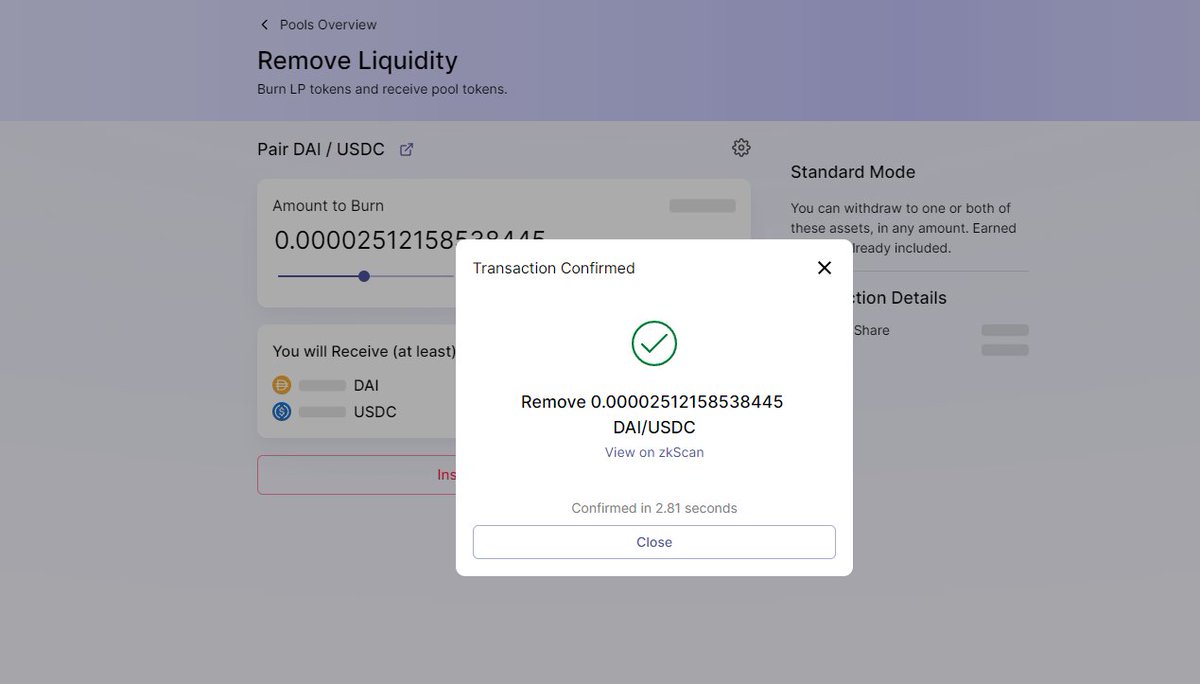1200x684 pixels.
Task: Close the Transaction Confirmed dialog with X
Action: [x=824, y=268]
